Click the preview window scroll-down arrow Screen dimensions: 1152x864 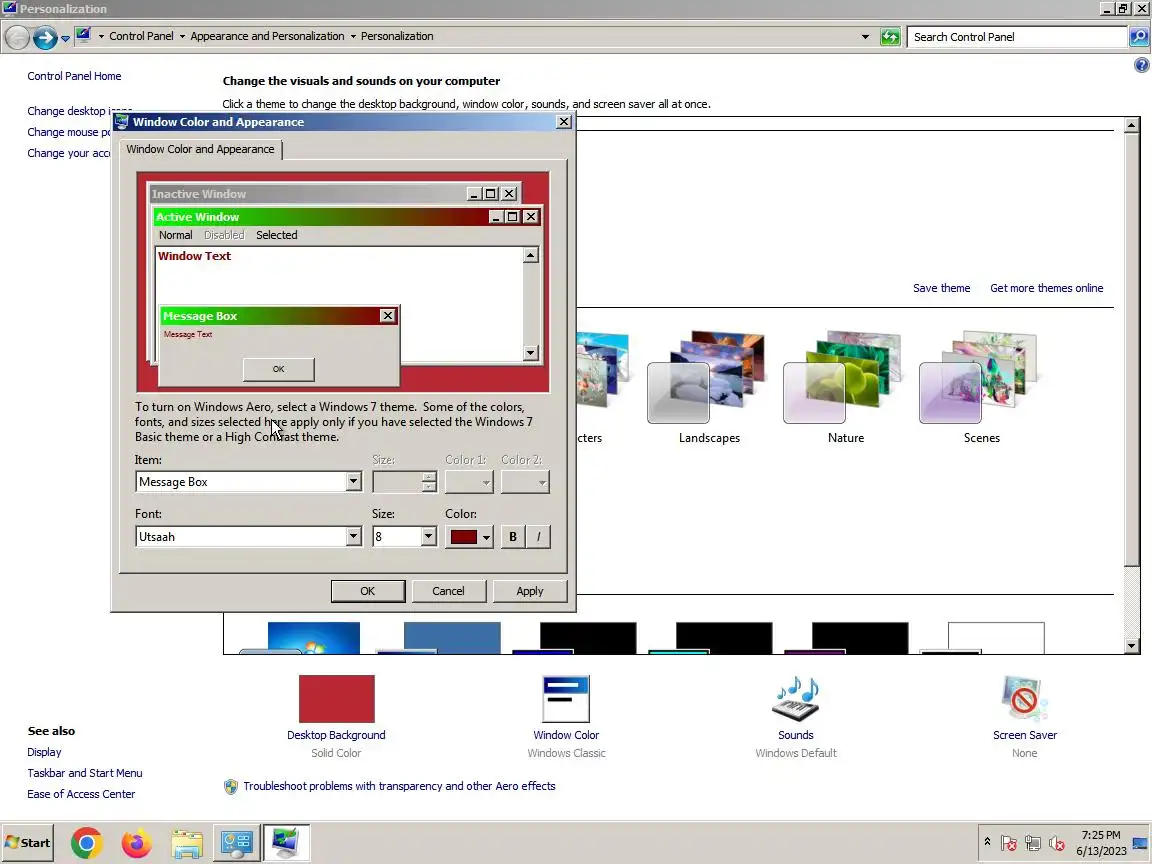tap(530, 353)
